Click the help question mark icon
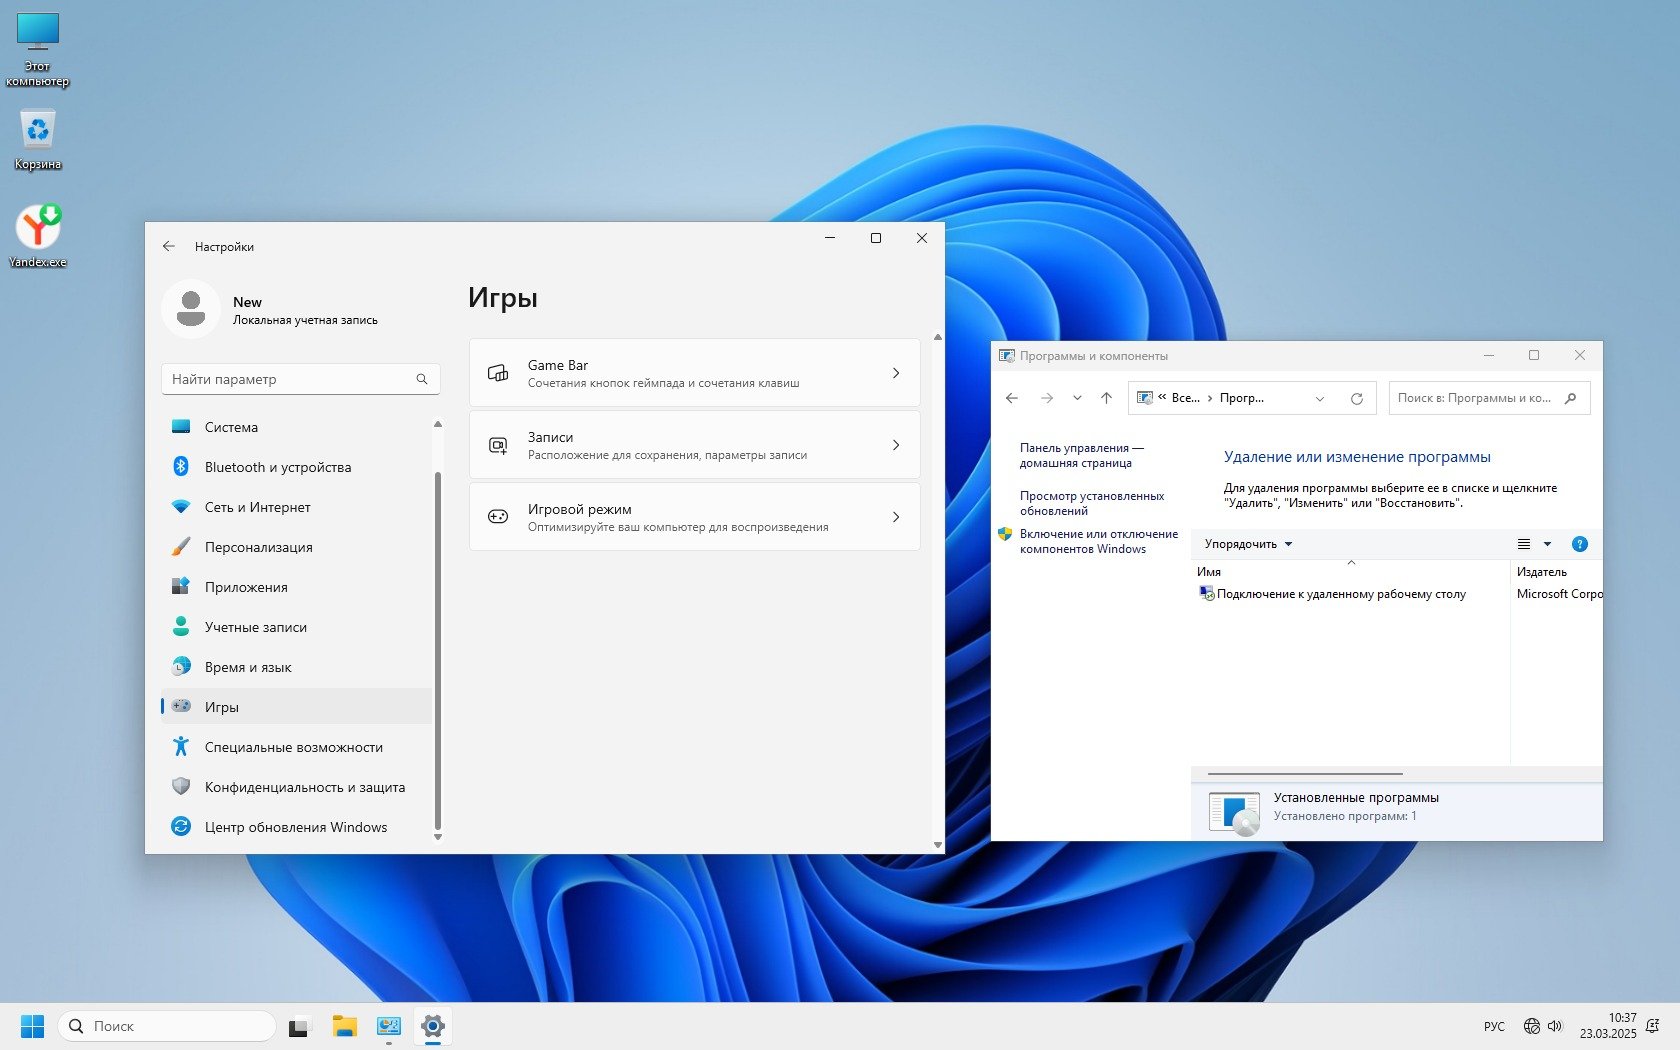This screenshot has width=1680, height=1050. [x=1579, y=544]
